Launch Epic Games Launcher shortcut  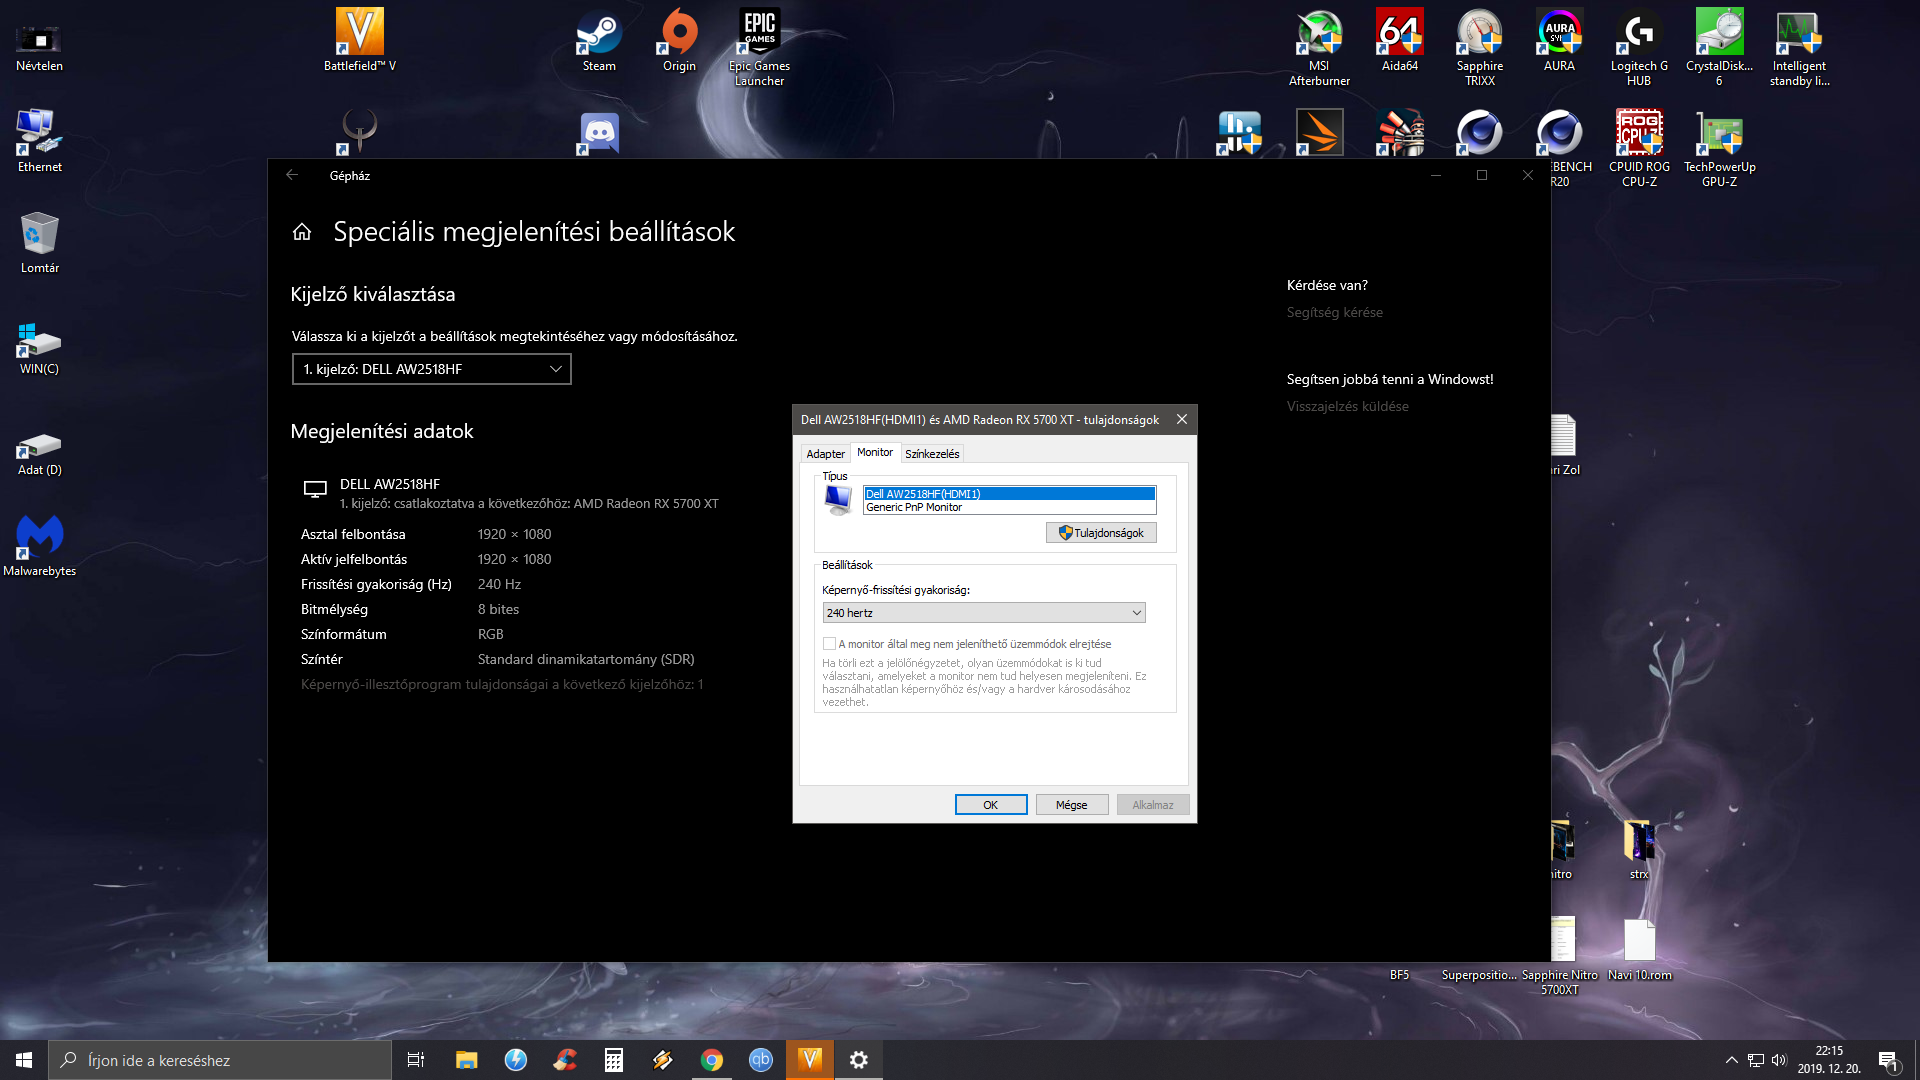click(x=759, y=47)
